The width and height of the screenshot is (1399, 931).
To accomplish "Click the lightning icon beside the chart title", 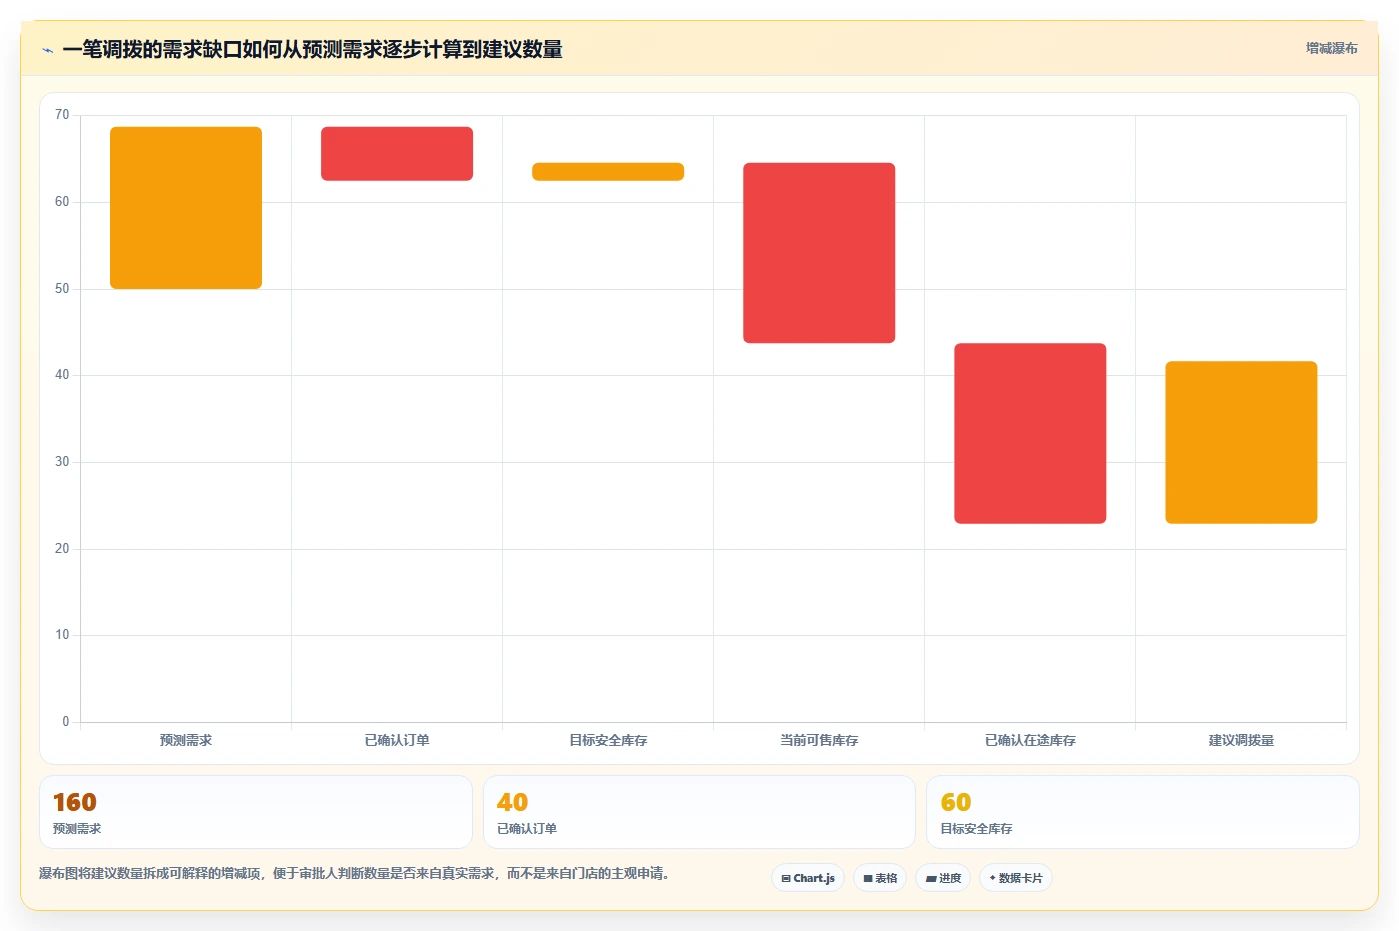I will pyautogui.click(x=47, y=50).
